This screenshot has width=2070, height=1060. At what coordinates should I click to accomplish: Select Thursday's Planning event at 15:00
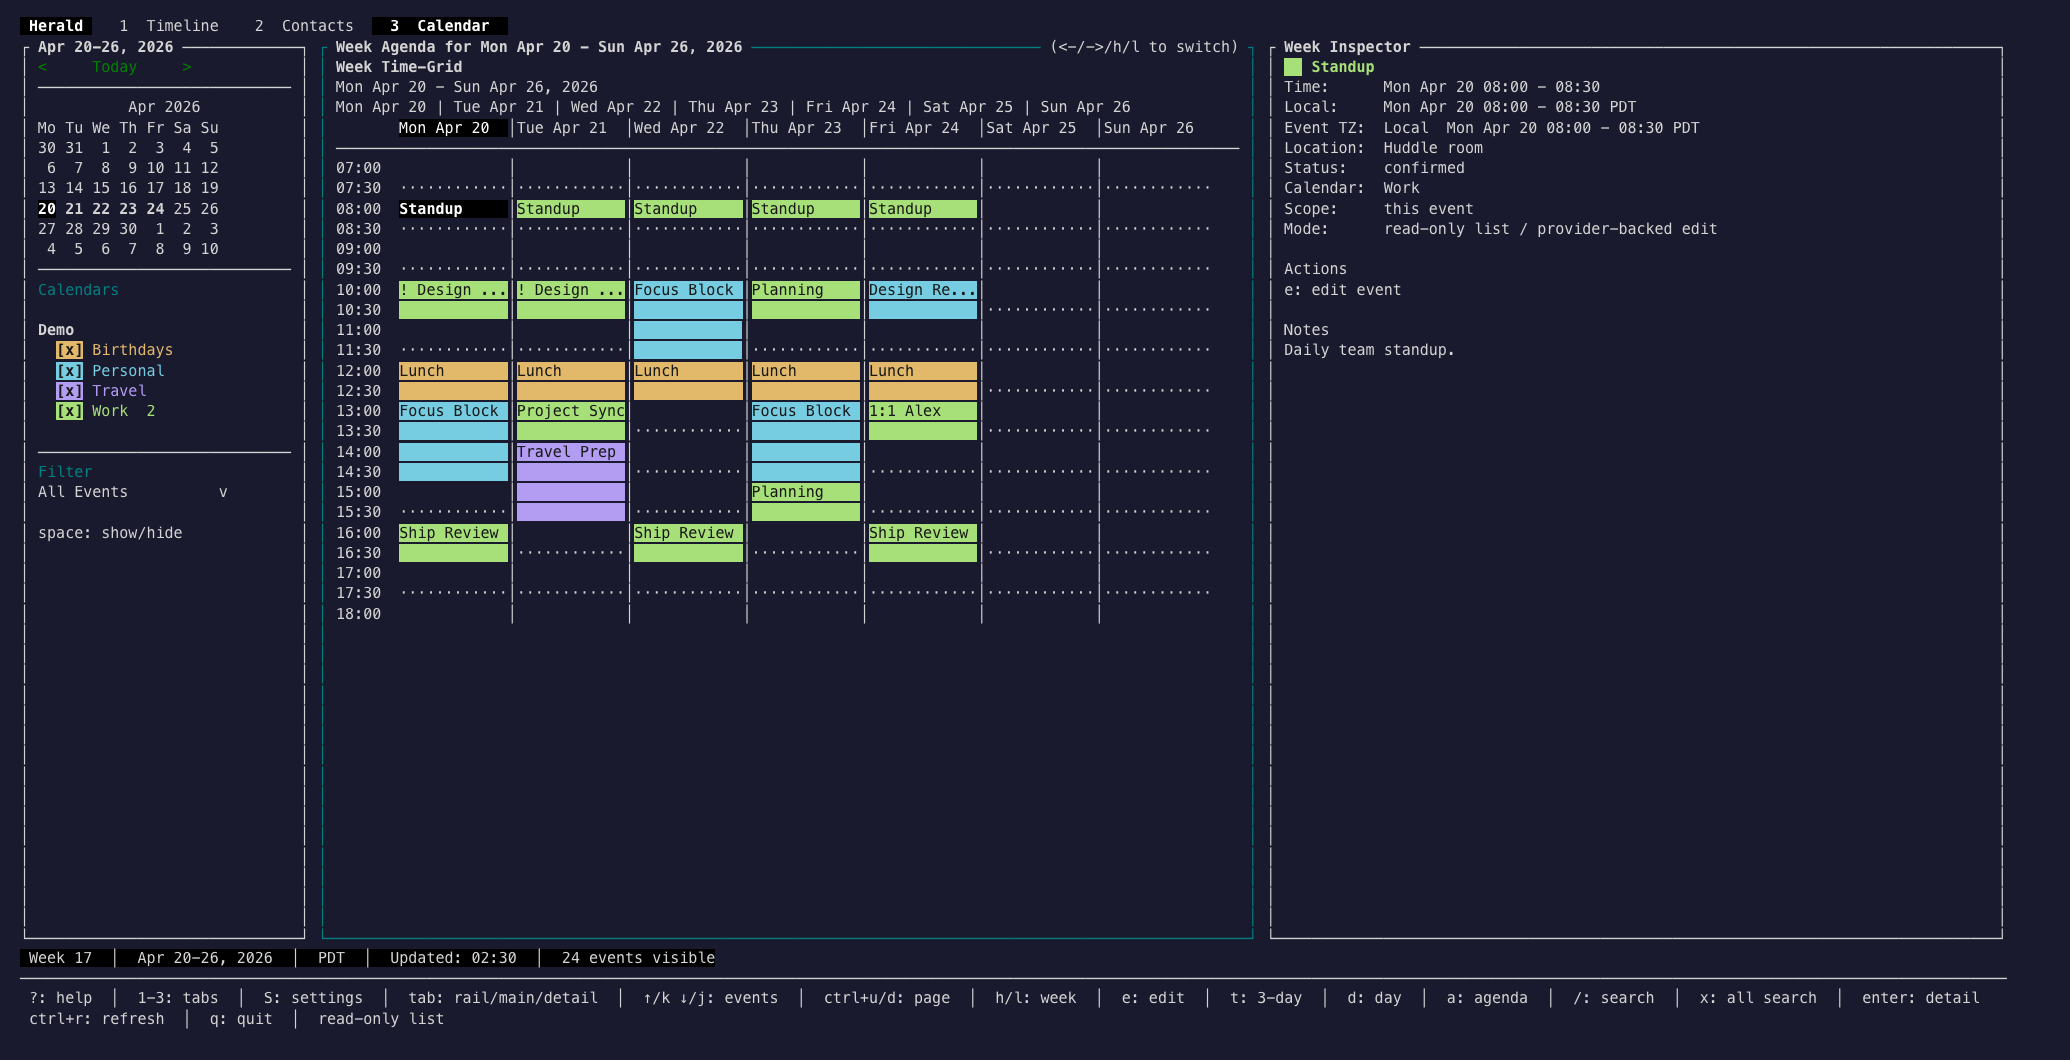click(x=806, y=502)
